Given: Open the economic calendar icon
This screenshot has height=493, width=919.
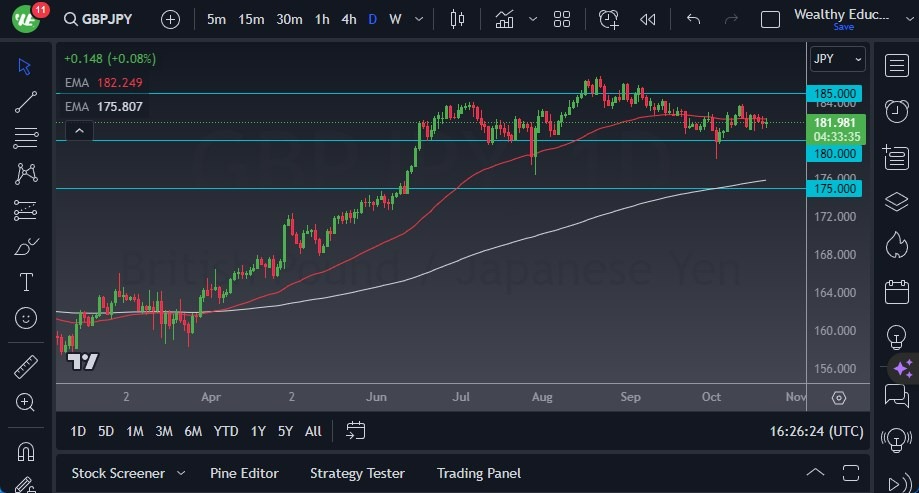Looking at the screenshot, I should click(896, 291).
